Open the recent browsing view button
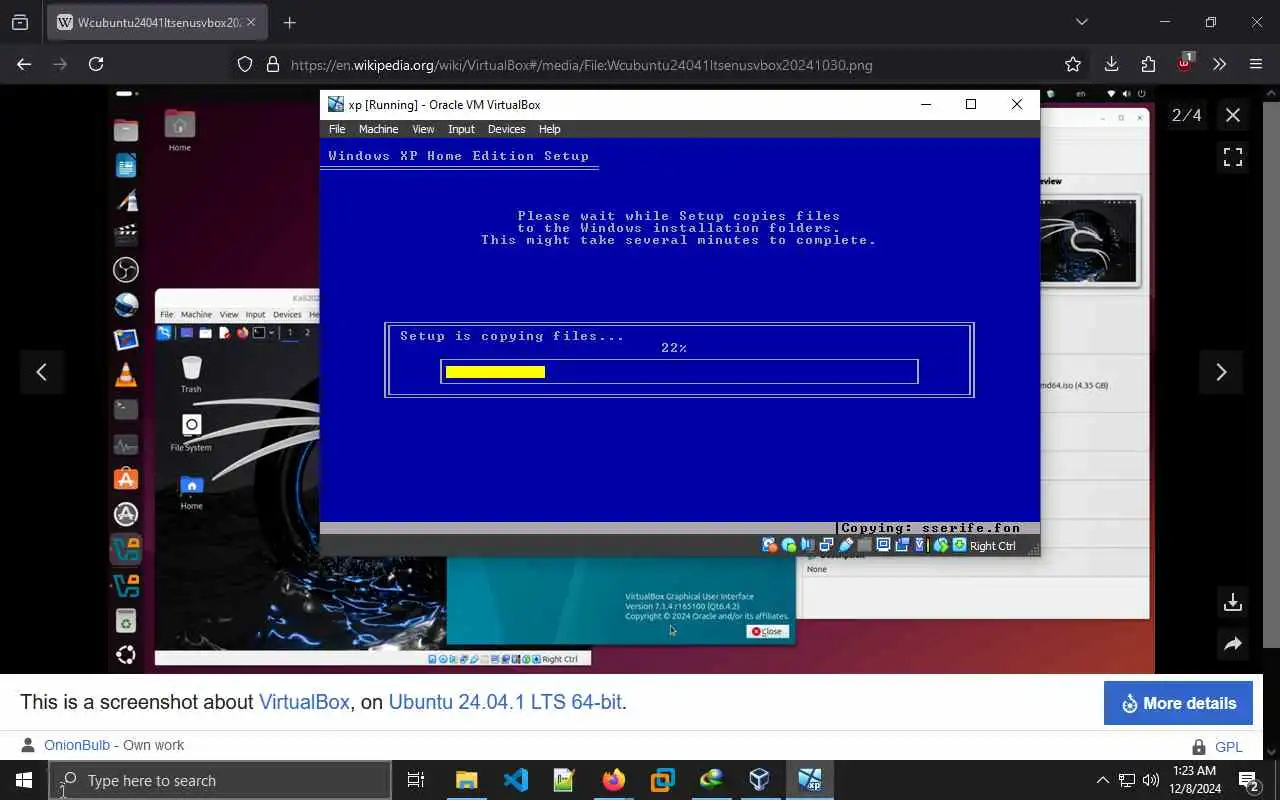 (20, 22)
